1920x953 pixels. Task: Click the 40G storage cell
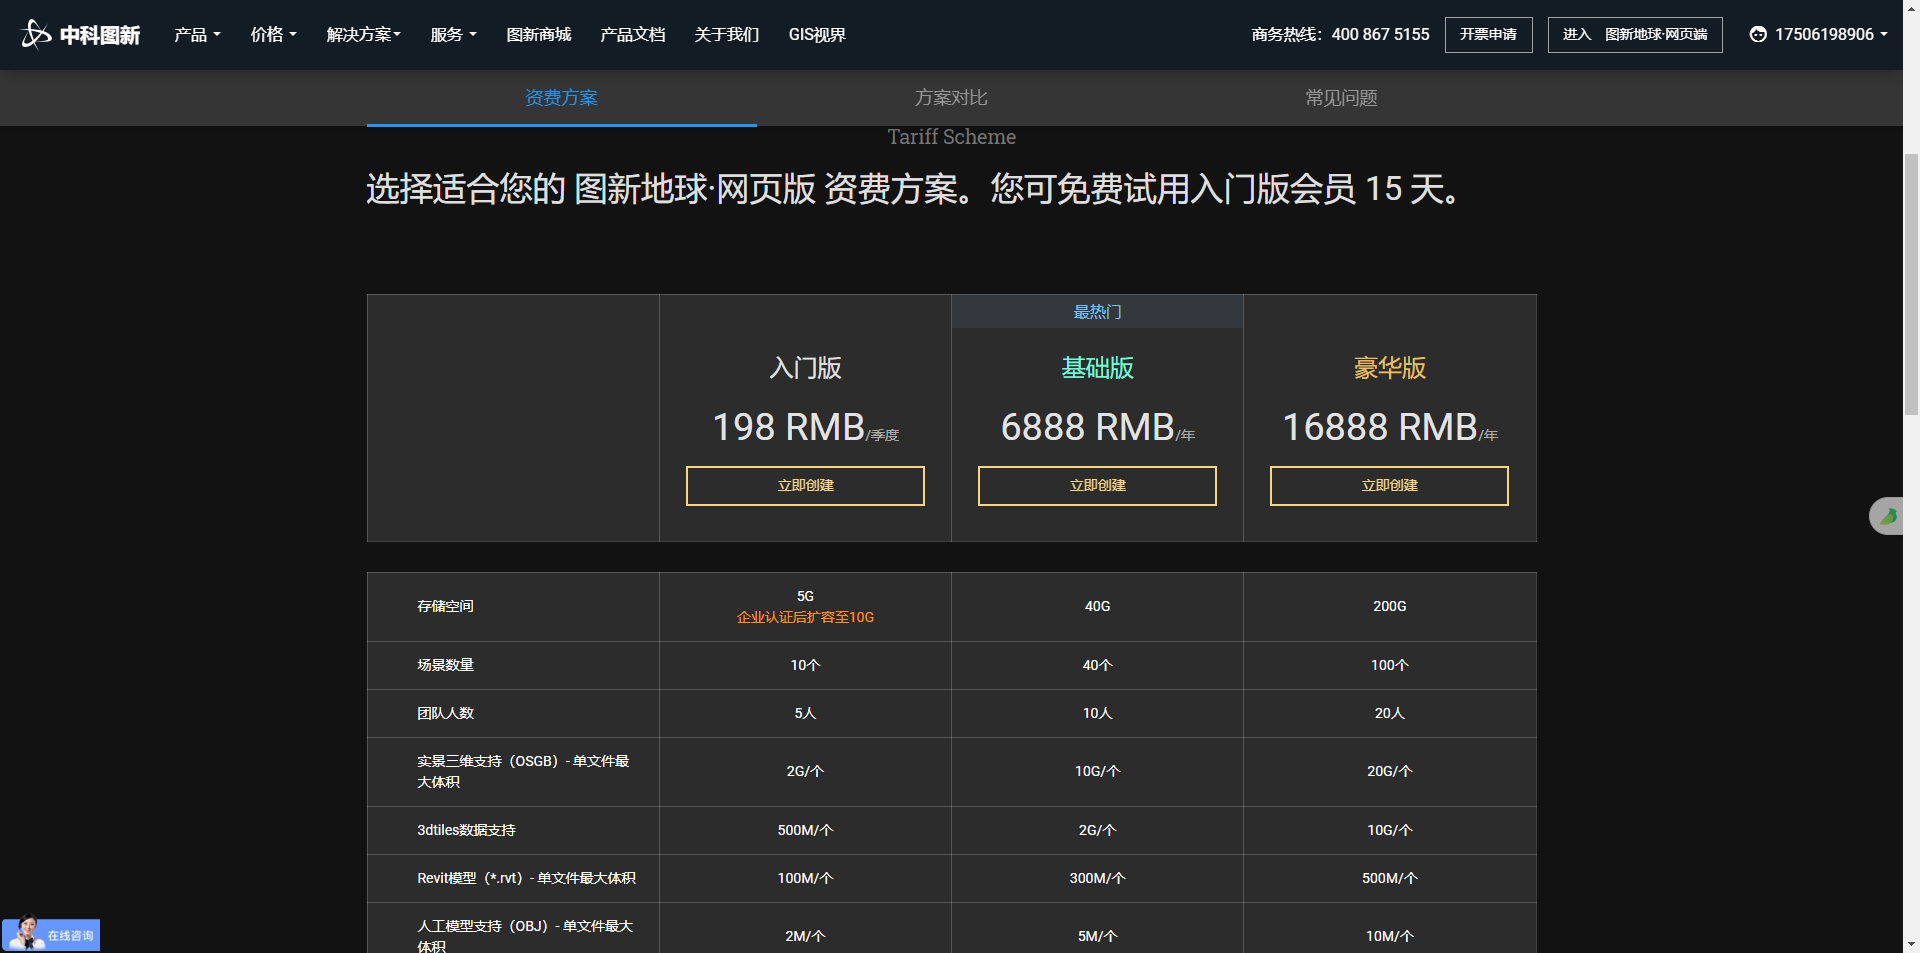pyautogui.click(x=1097, y=606)
